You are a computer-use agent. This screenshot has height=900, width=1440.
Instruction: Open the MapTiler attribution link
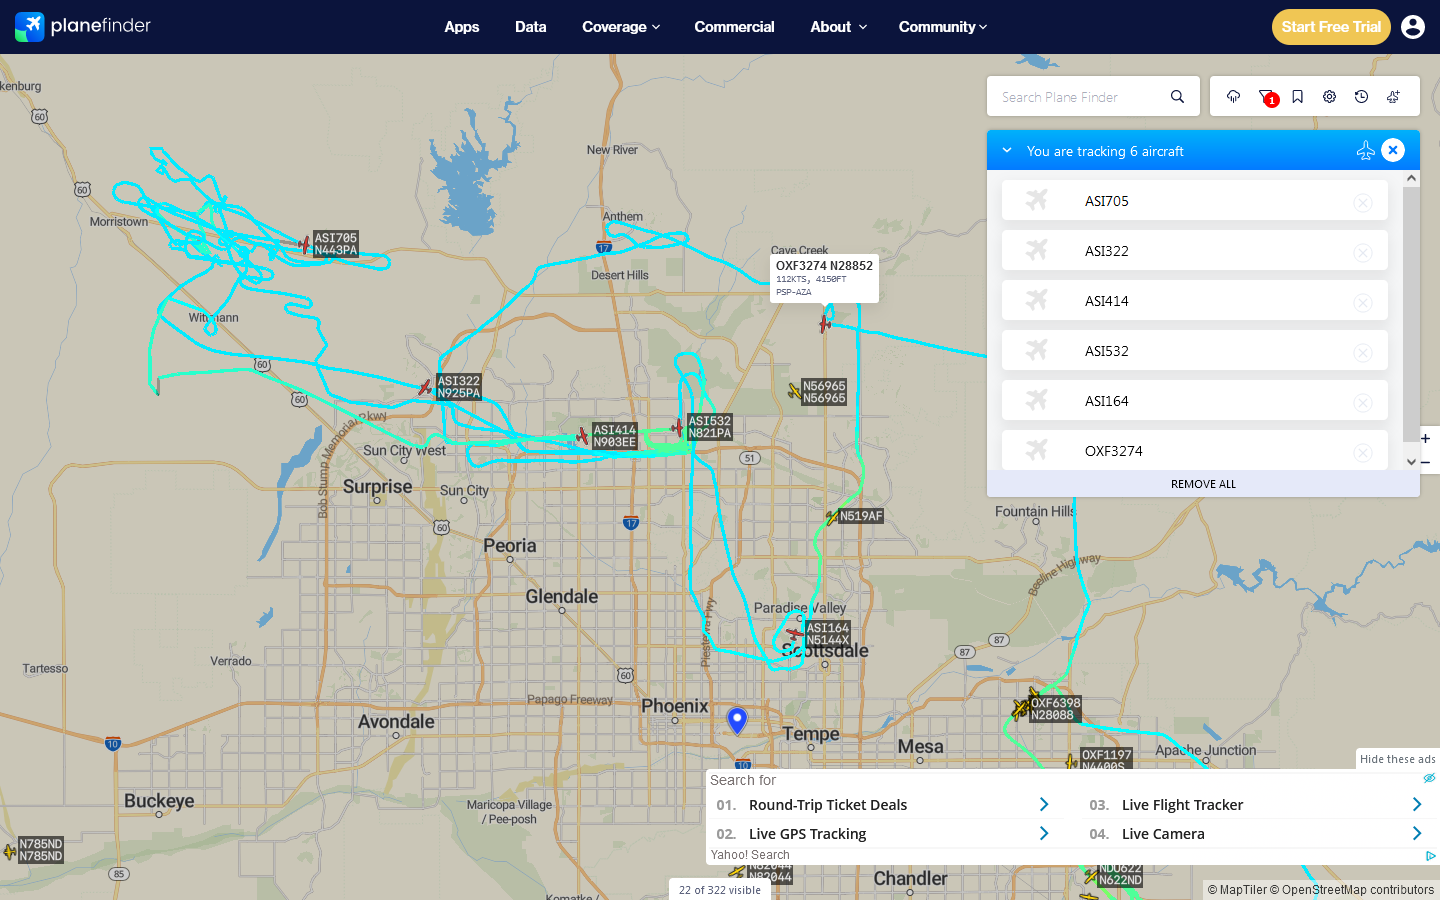[1237, 890]
